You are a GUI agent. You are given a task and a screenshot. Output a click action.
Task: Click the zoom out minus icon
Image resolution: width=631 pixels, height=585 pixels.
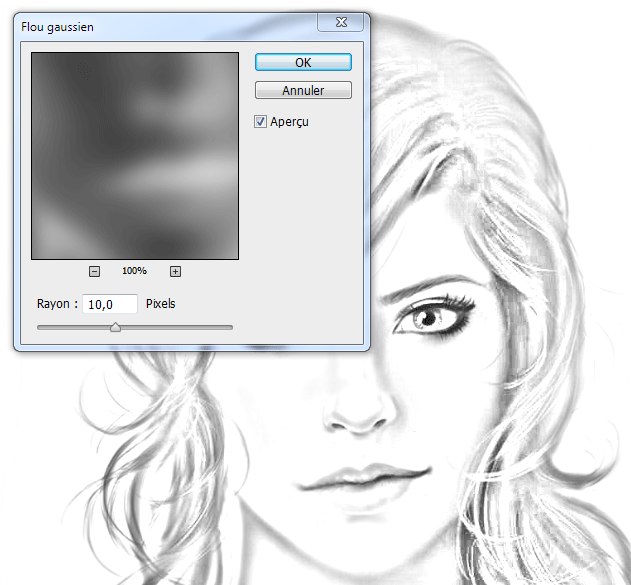(94, 271)
